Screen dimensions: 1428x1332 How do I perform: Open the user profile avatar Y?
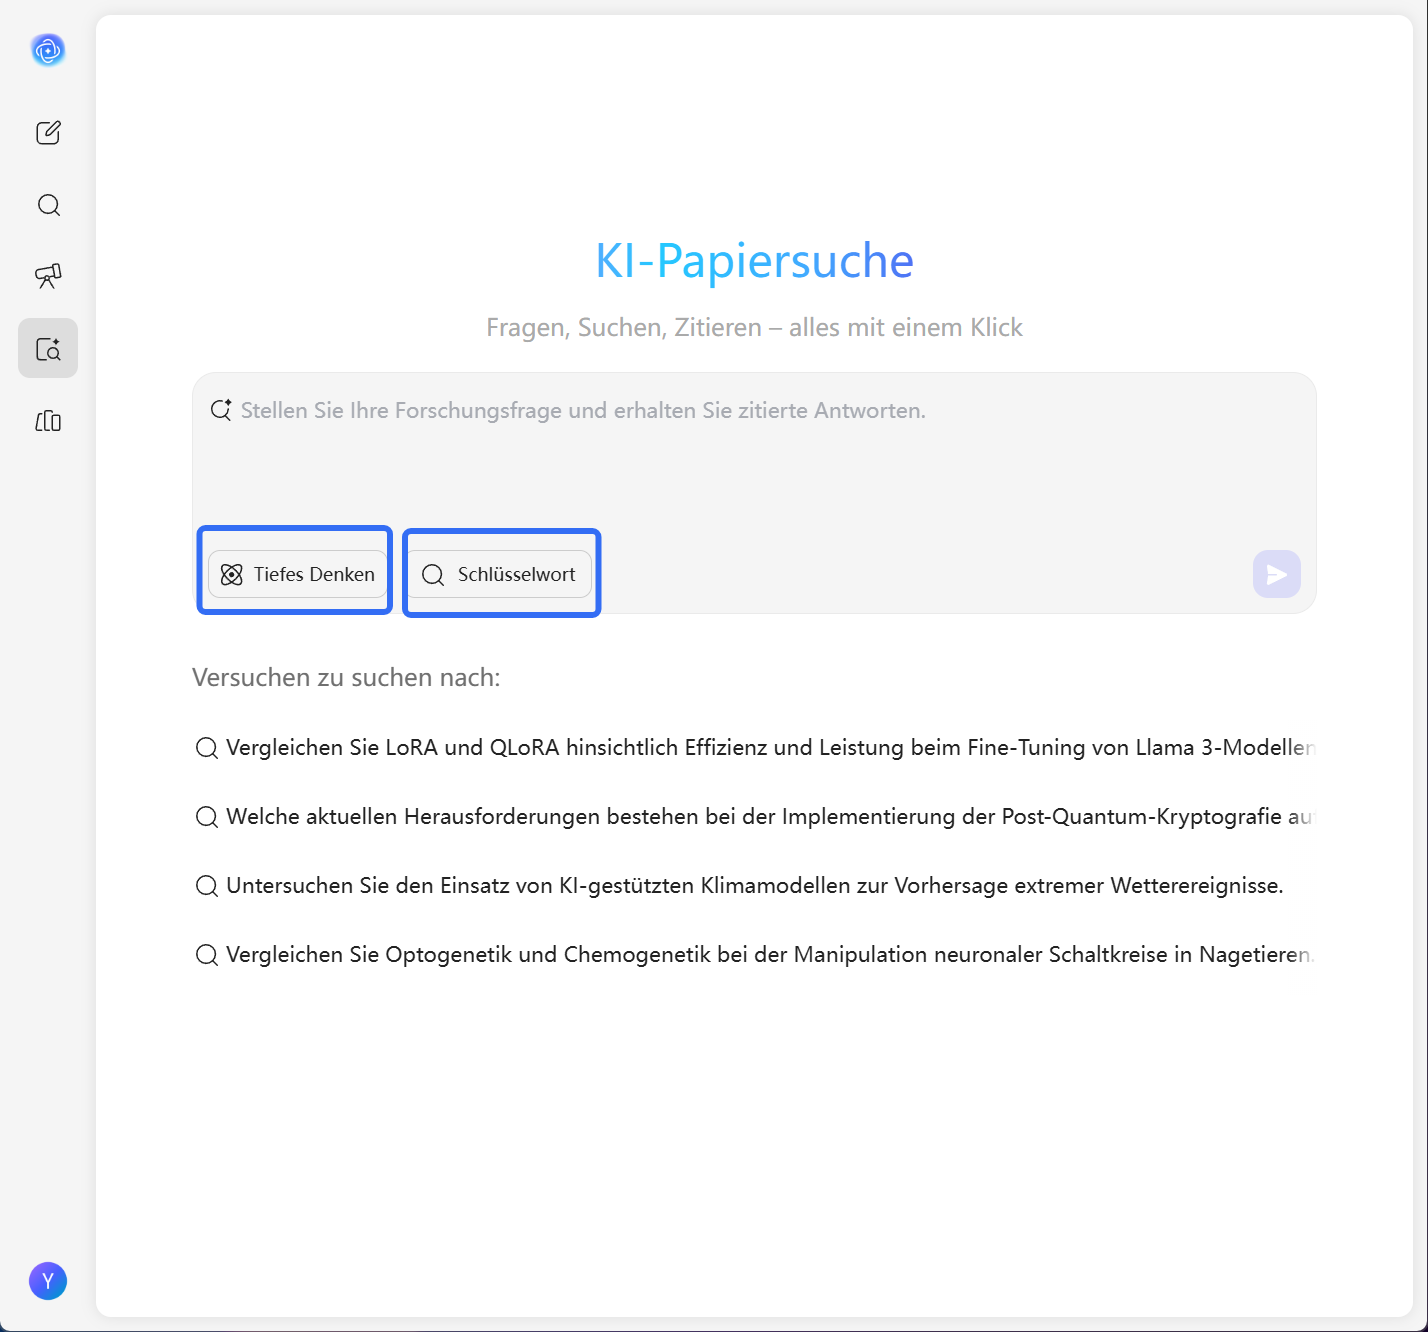[47, 1280]
